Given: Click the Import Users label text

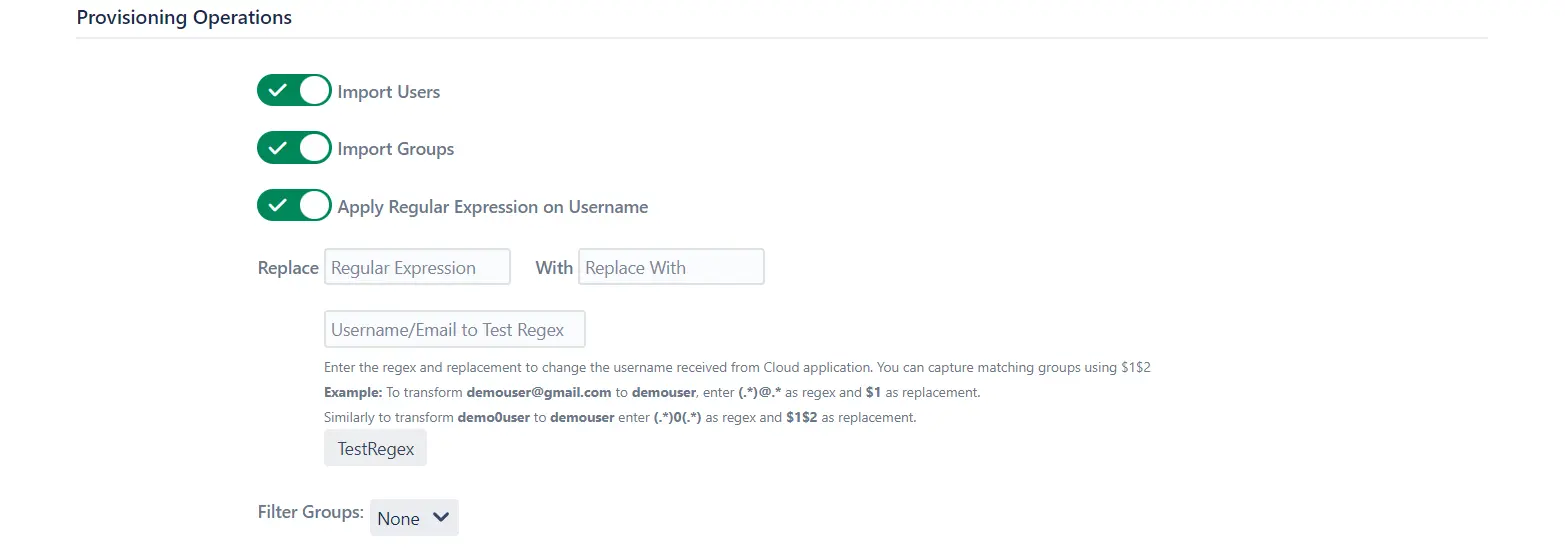Looking at the screenshot, I should click(x=389, y=92).
